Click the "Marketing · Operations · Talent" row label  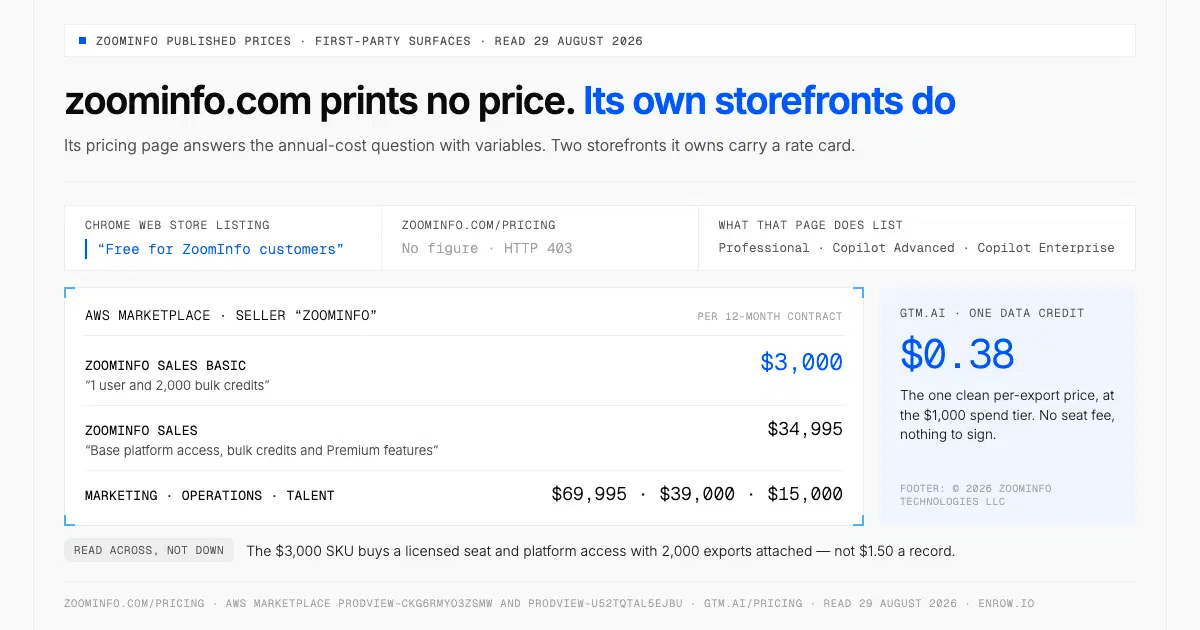(210, 496)
